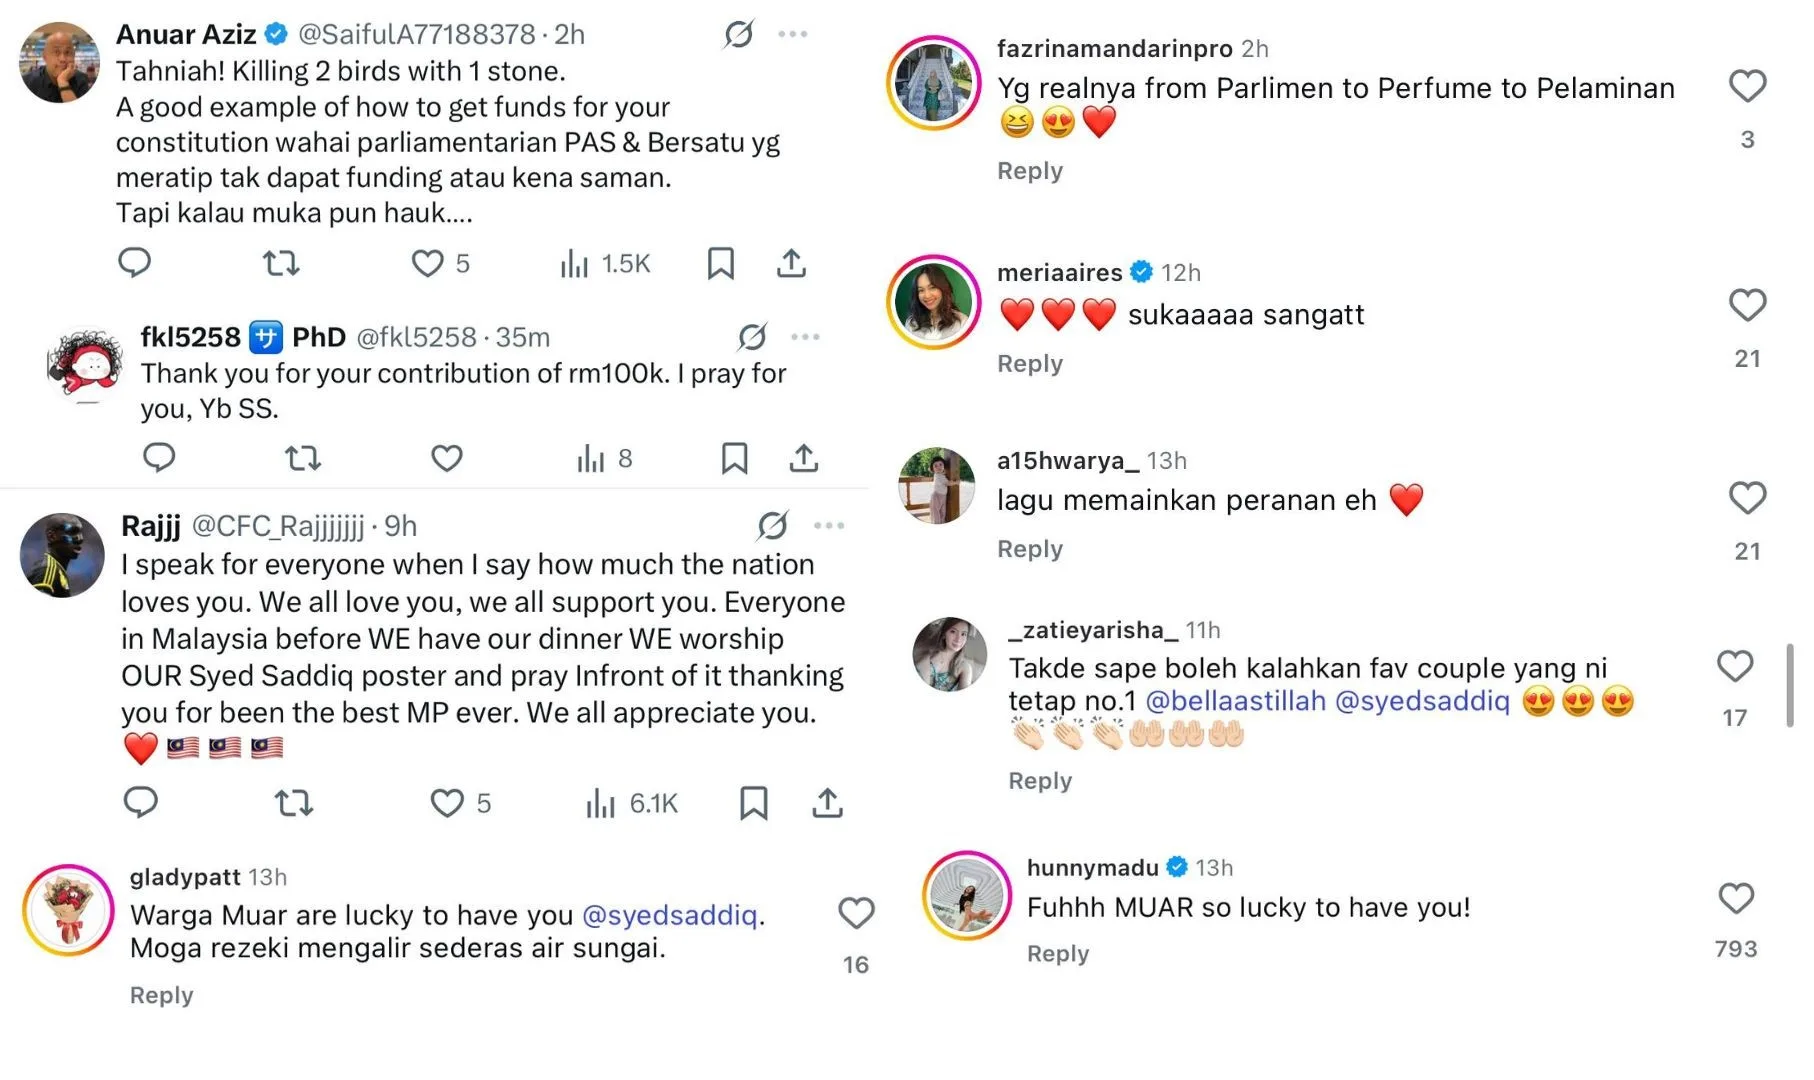Retweet Anuar Aziz's post

[281, 263]
